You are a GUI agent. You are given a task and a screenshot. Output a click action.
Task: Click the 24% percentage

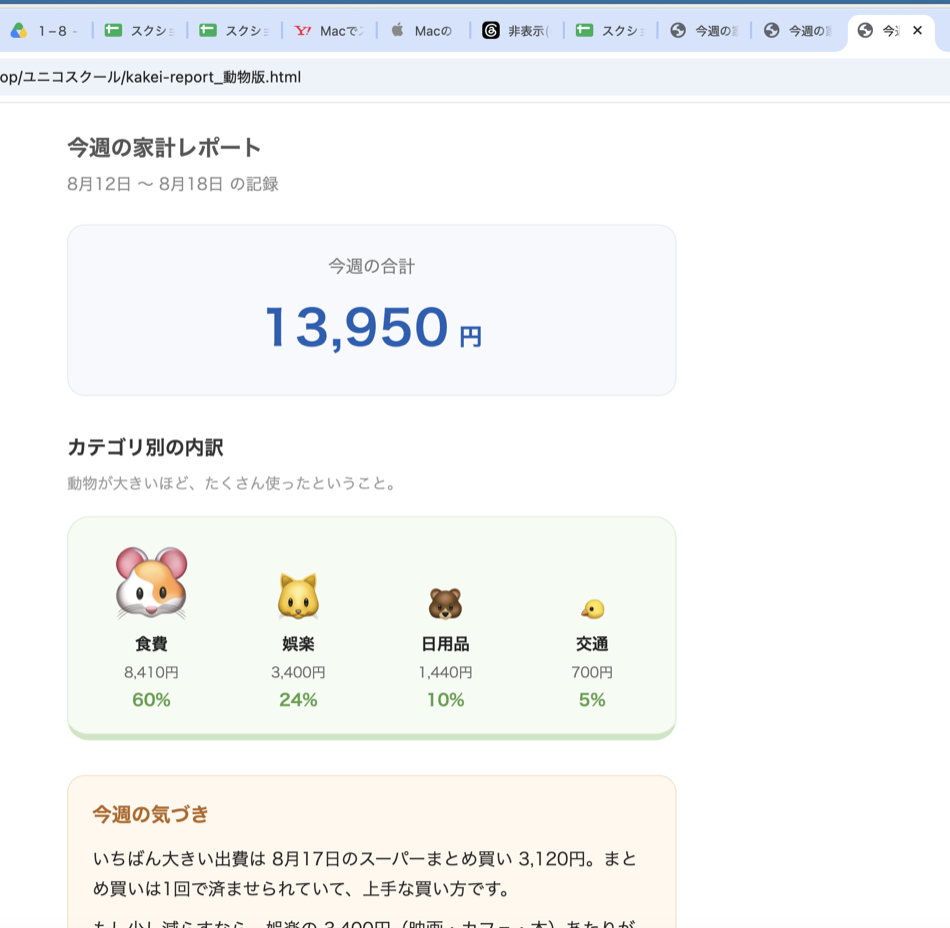click(x=298, y=700)
